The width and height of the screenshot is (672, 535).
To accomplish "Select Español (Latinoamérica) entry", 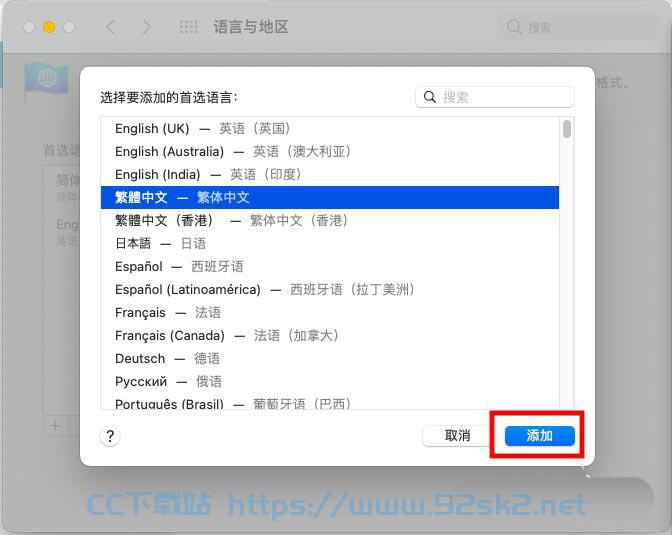I will coord(330,289).
